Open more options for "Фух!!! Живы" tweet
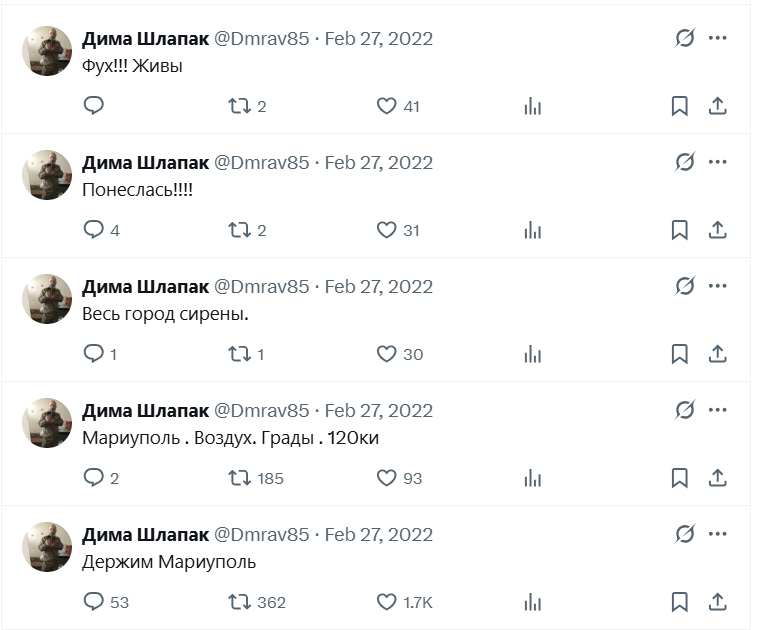758x630 pixels. [717, 38]
